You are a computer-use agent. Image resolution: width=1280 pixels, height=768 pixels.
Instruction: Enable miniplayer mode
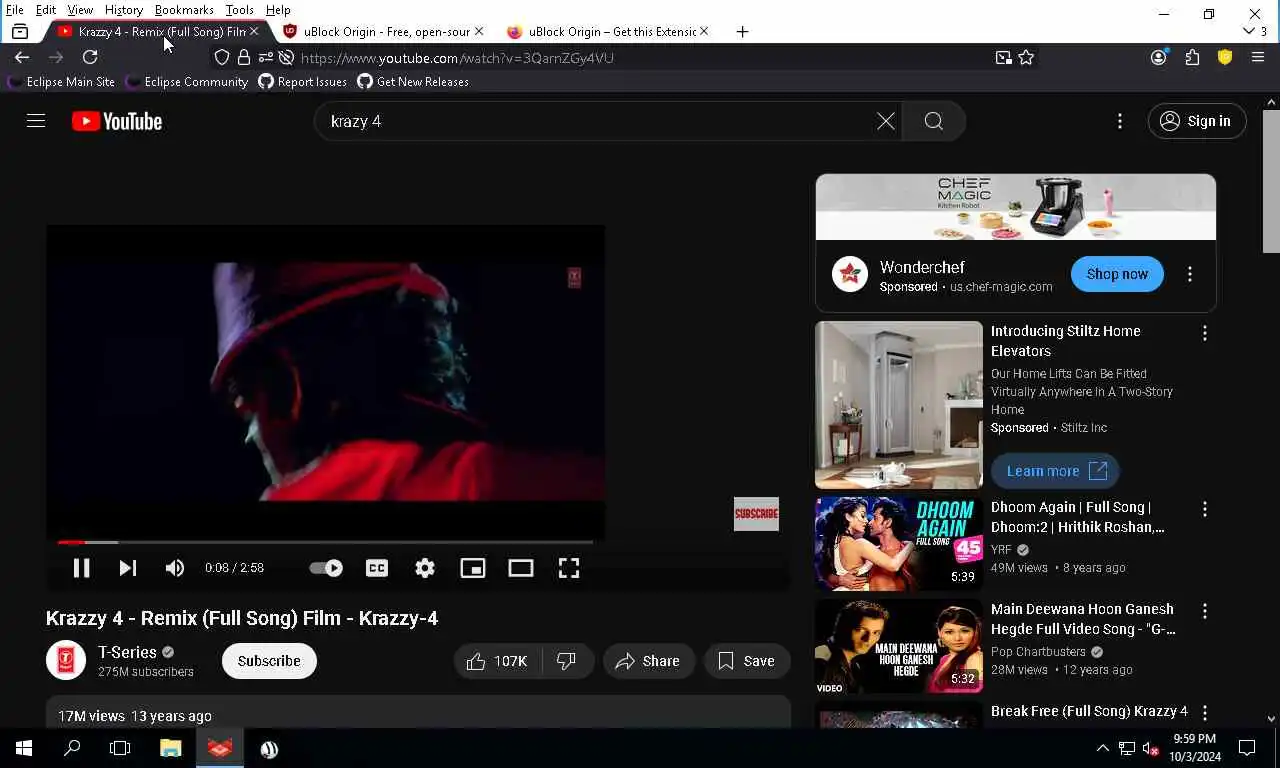[x=472, y=568]
